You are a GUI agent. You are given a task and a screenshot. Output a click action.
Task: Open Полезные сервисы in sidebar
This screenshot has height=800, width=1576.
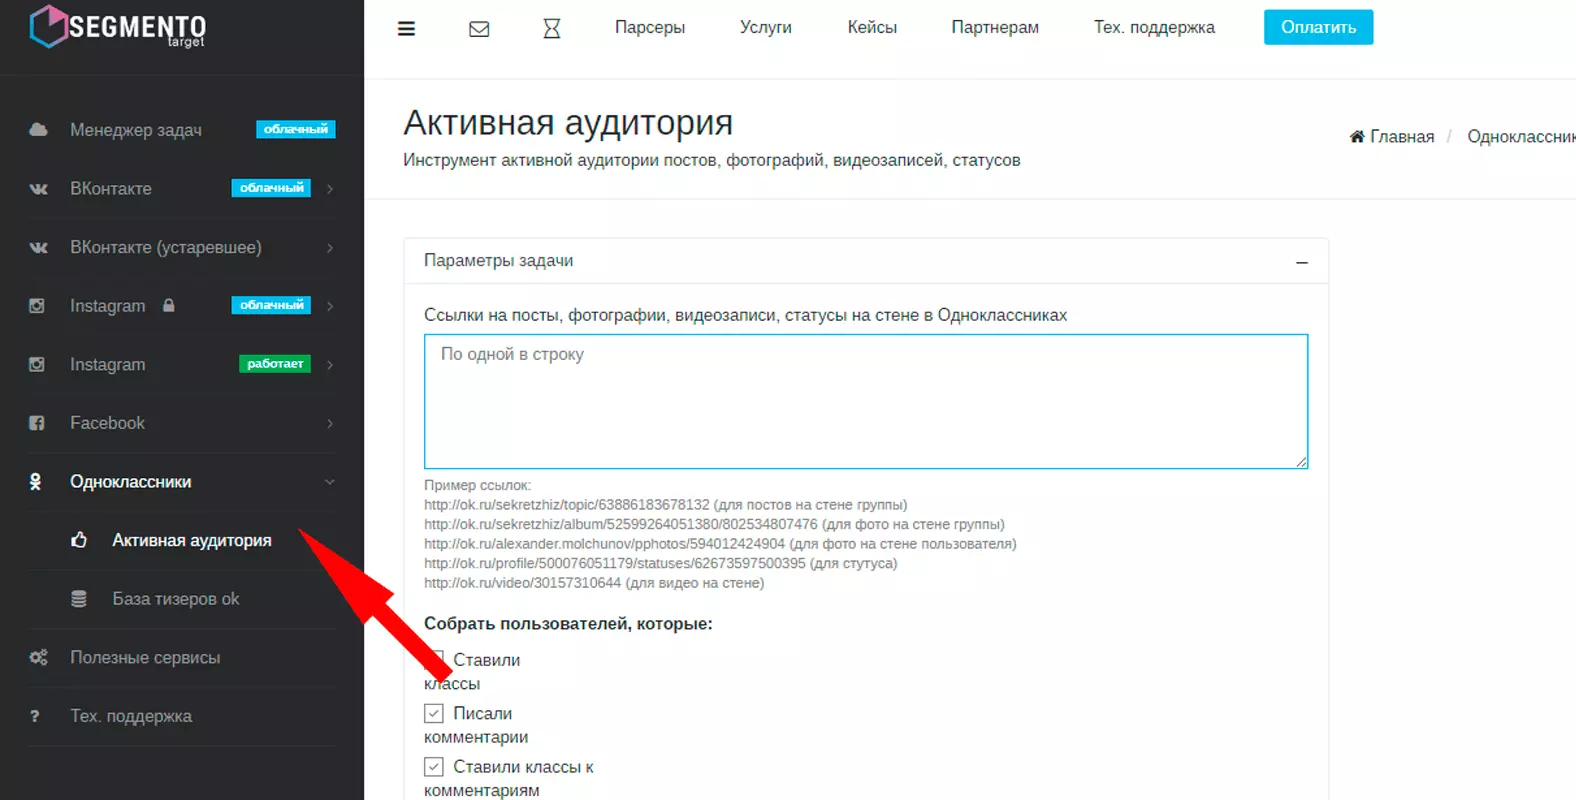coord(145,658)
